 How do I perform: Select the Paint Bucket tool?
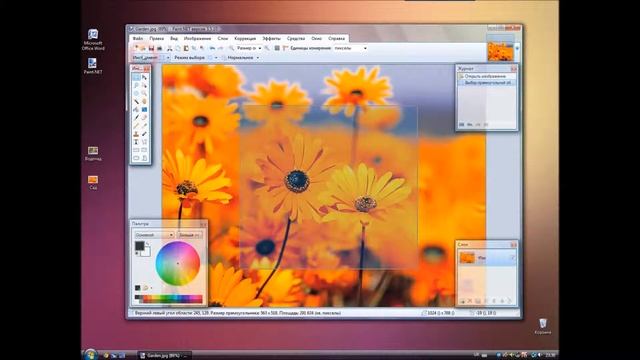tap(136, 109)
